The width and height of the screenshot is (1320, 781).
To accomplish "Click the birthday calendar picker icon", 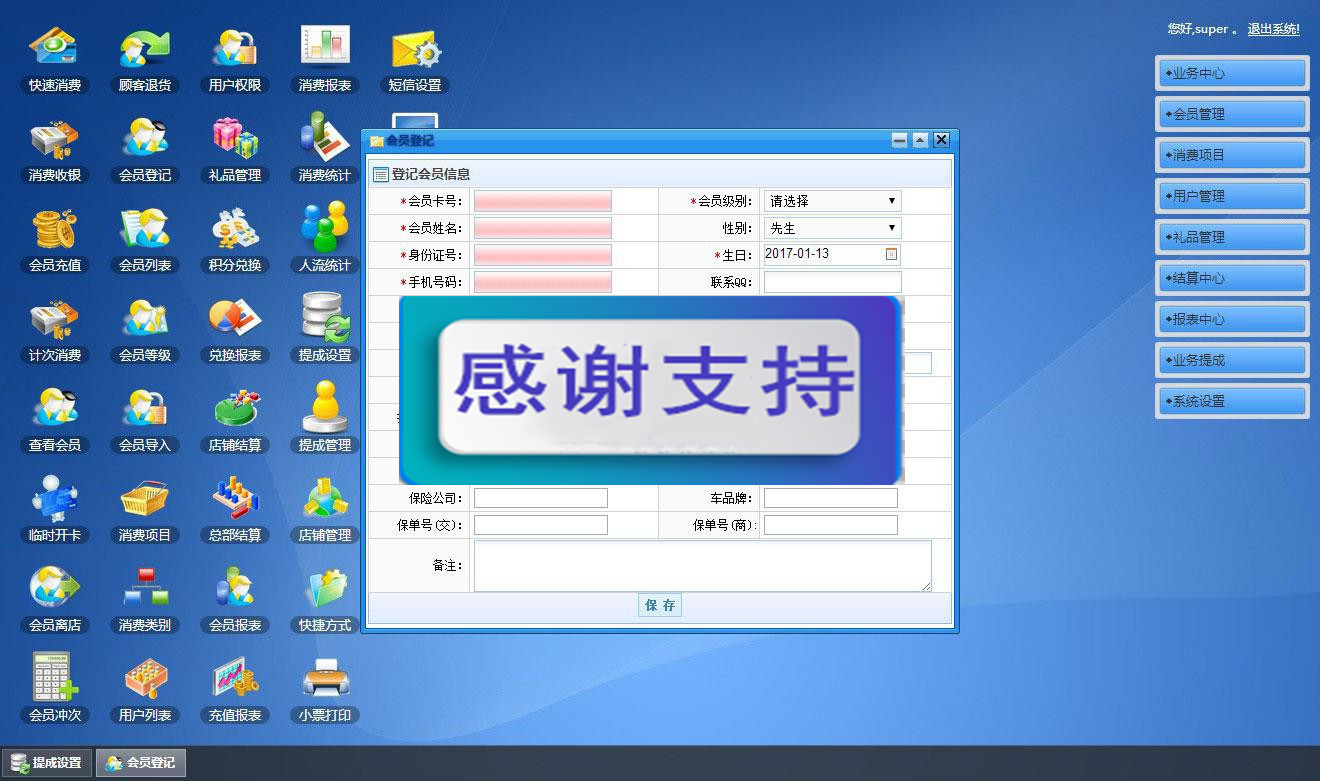I will [x=891, y=254].
